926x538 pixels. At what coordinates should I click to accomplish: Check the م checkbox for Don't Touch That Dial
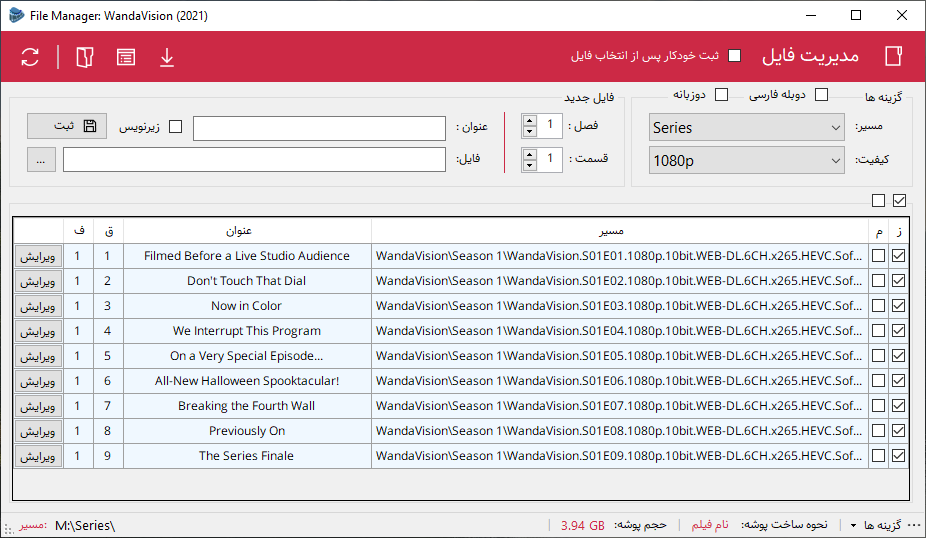coord(879,281)
